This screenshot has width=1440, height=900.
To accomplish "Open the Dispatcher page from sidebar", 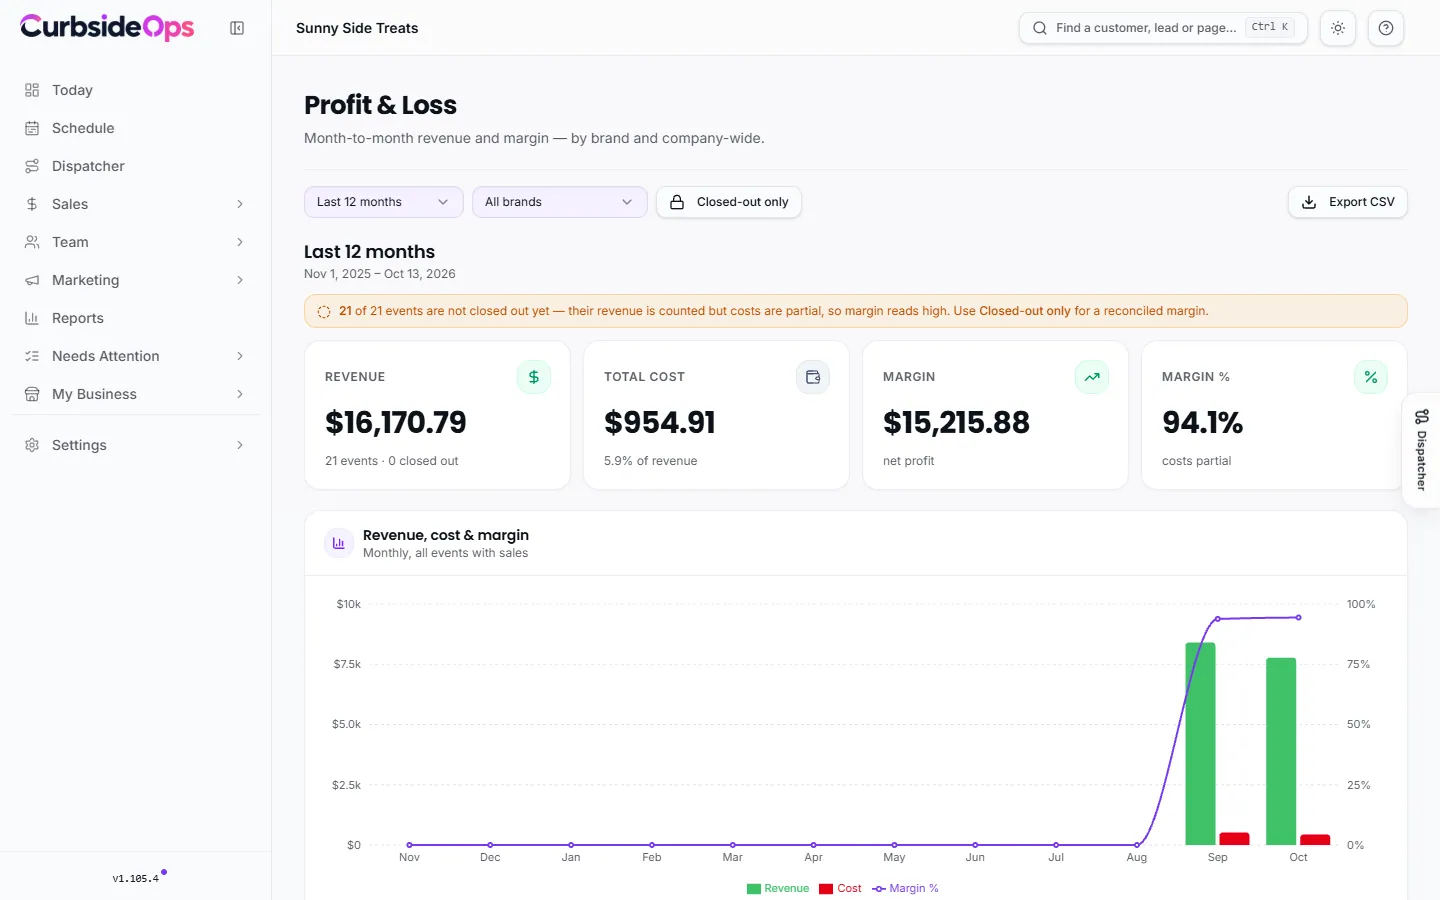I will 136,166.
